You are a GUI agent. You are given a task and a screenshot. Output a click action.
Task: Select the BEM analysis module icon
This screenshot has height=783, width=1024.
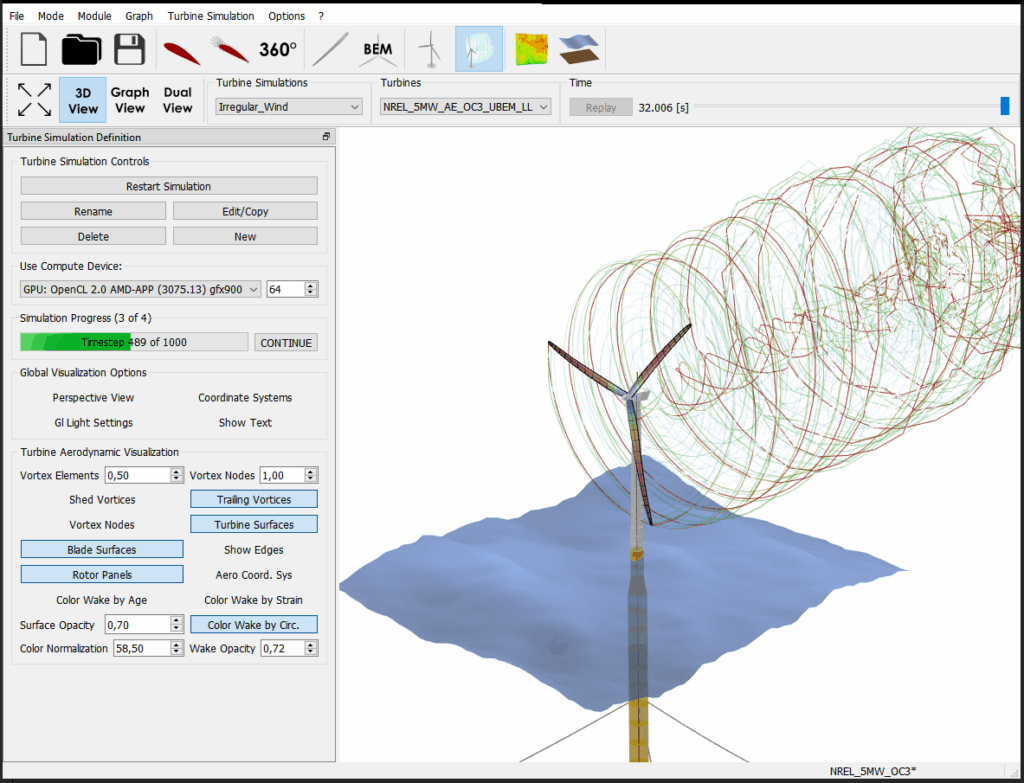pos(377,49)
